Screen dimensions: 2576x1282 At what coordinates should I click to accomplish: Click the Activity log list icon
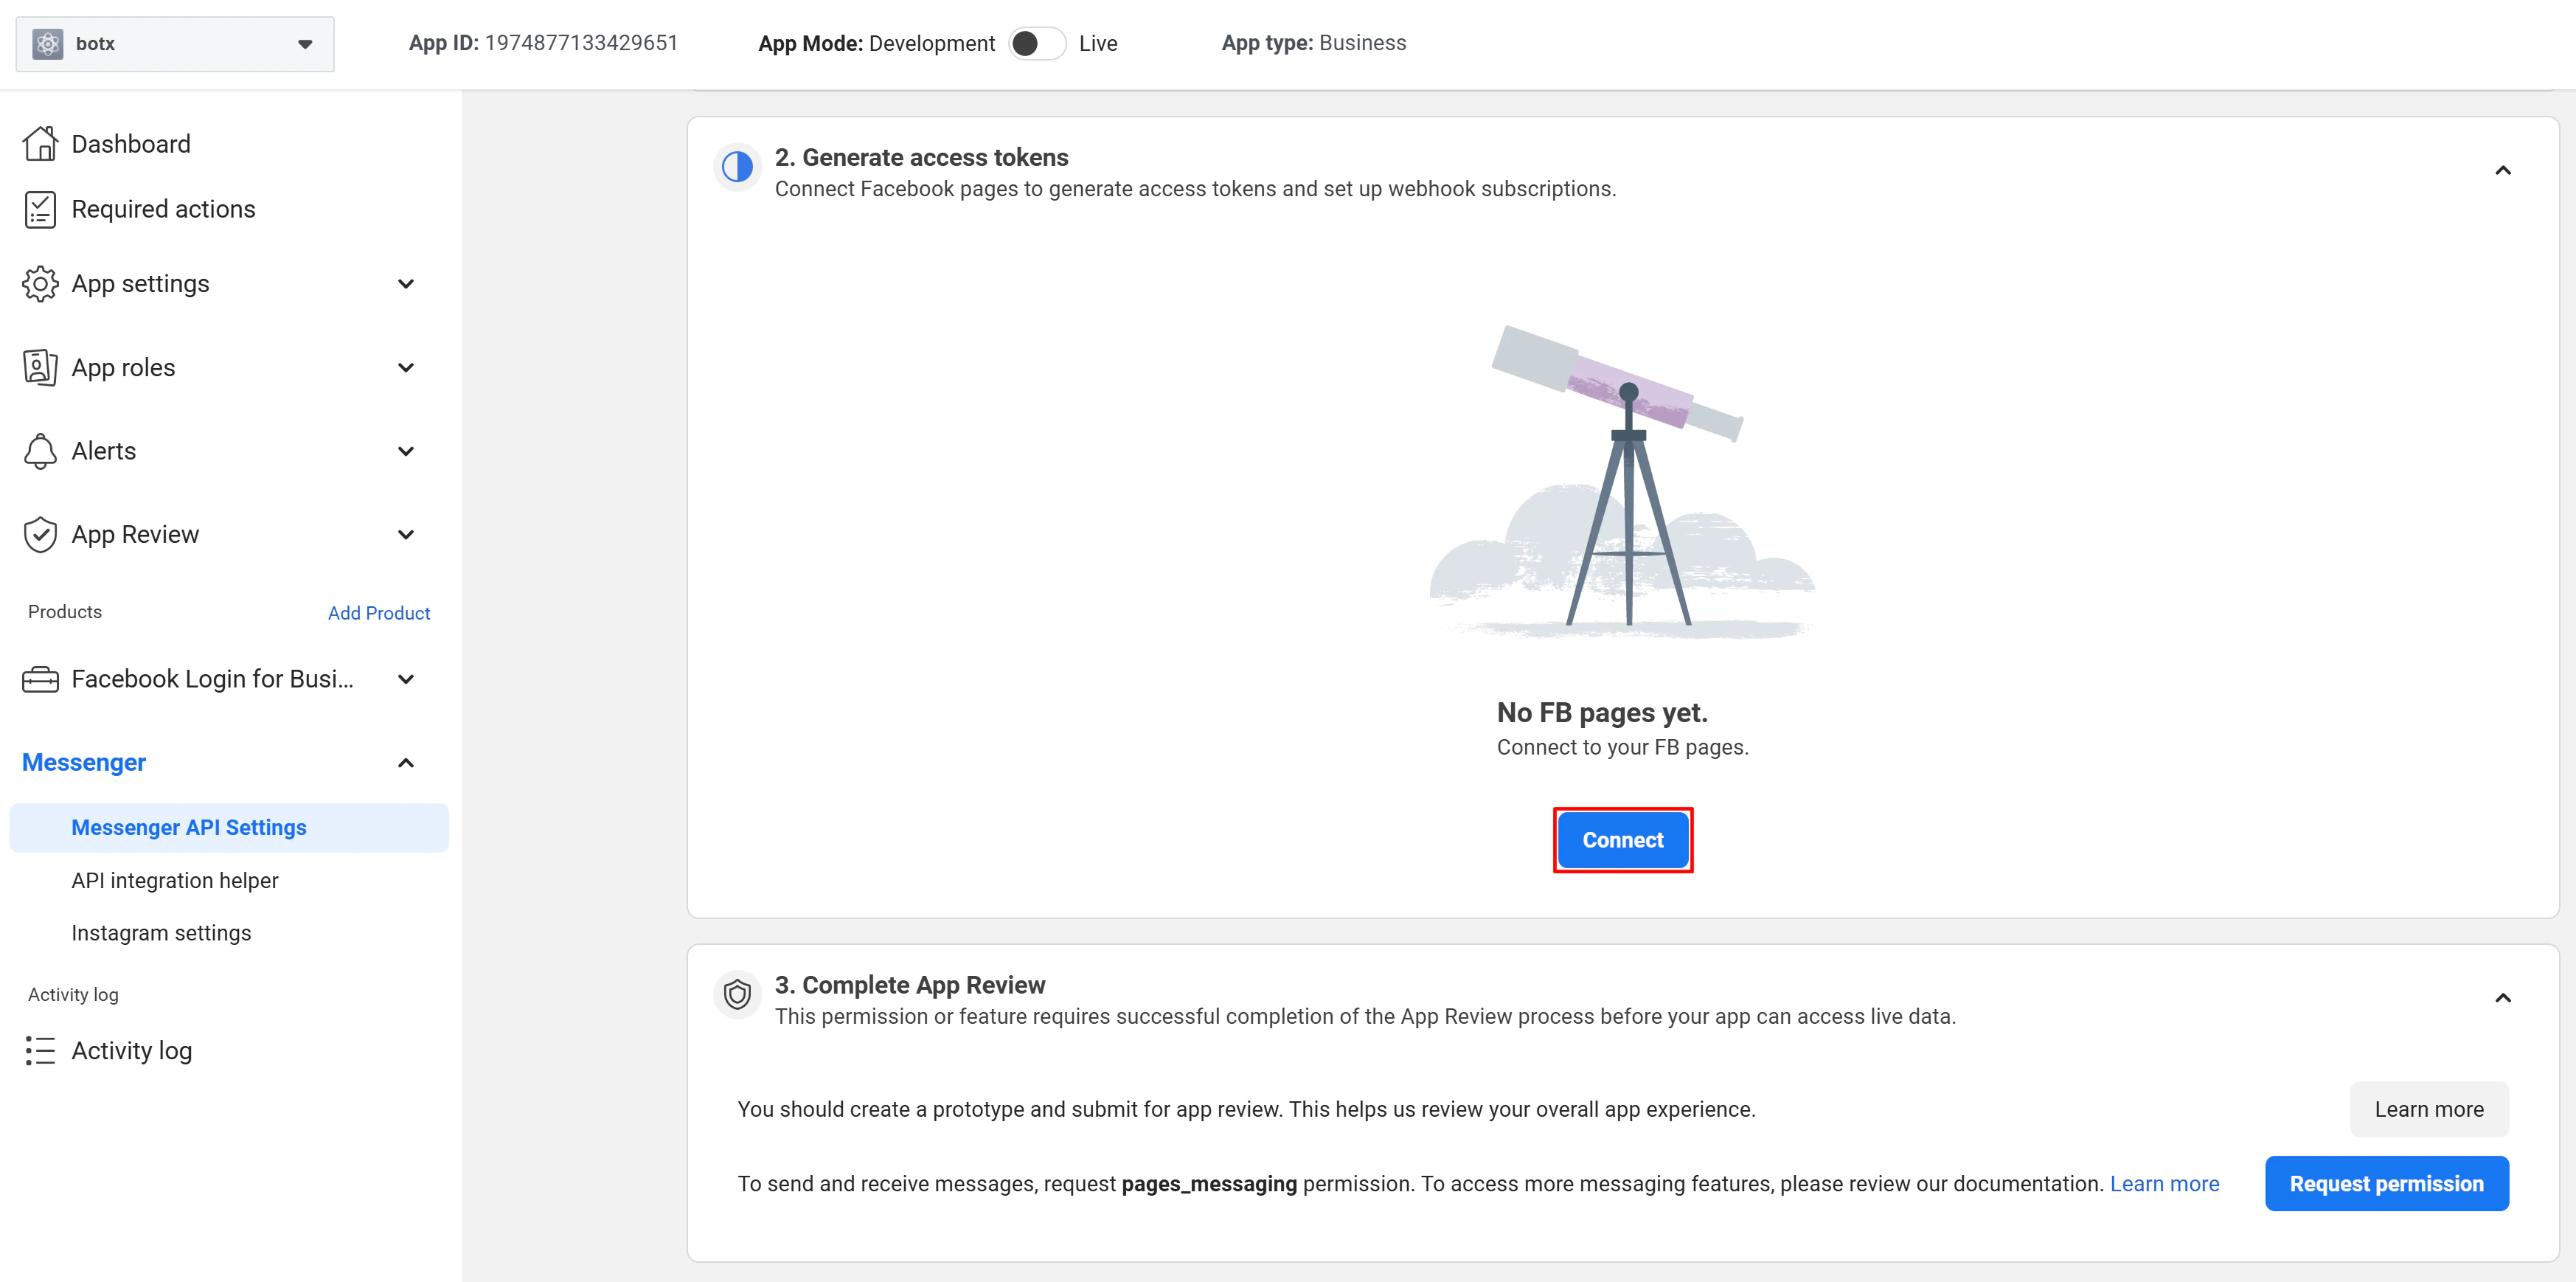40,1051
